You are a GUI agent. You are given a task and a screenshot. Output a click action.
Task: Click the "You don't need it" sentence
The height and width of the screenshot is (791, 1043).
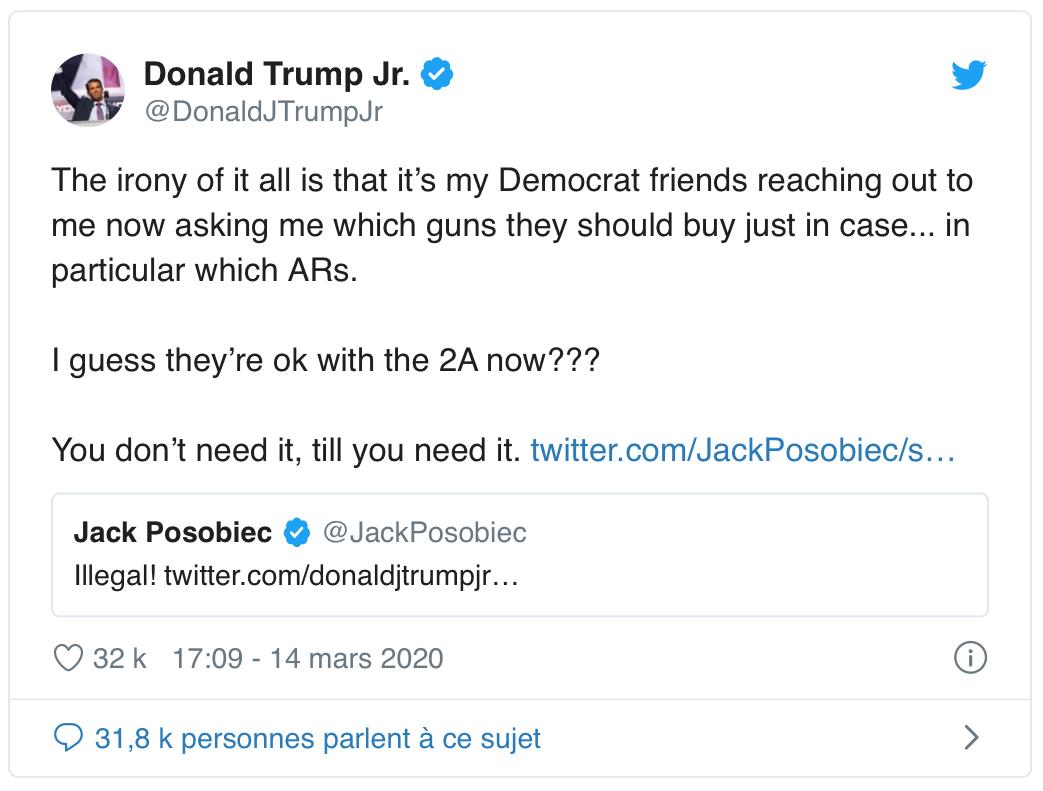[286, 450]
